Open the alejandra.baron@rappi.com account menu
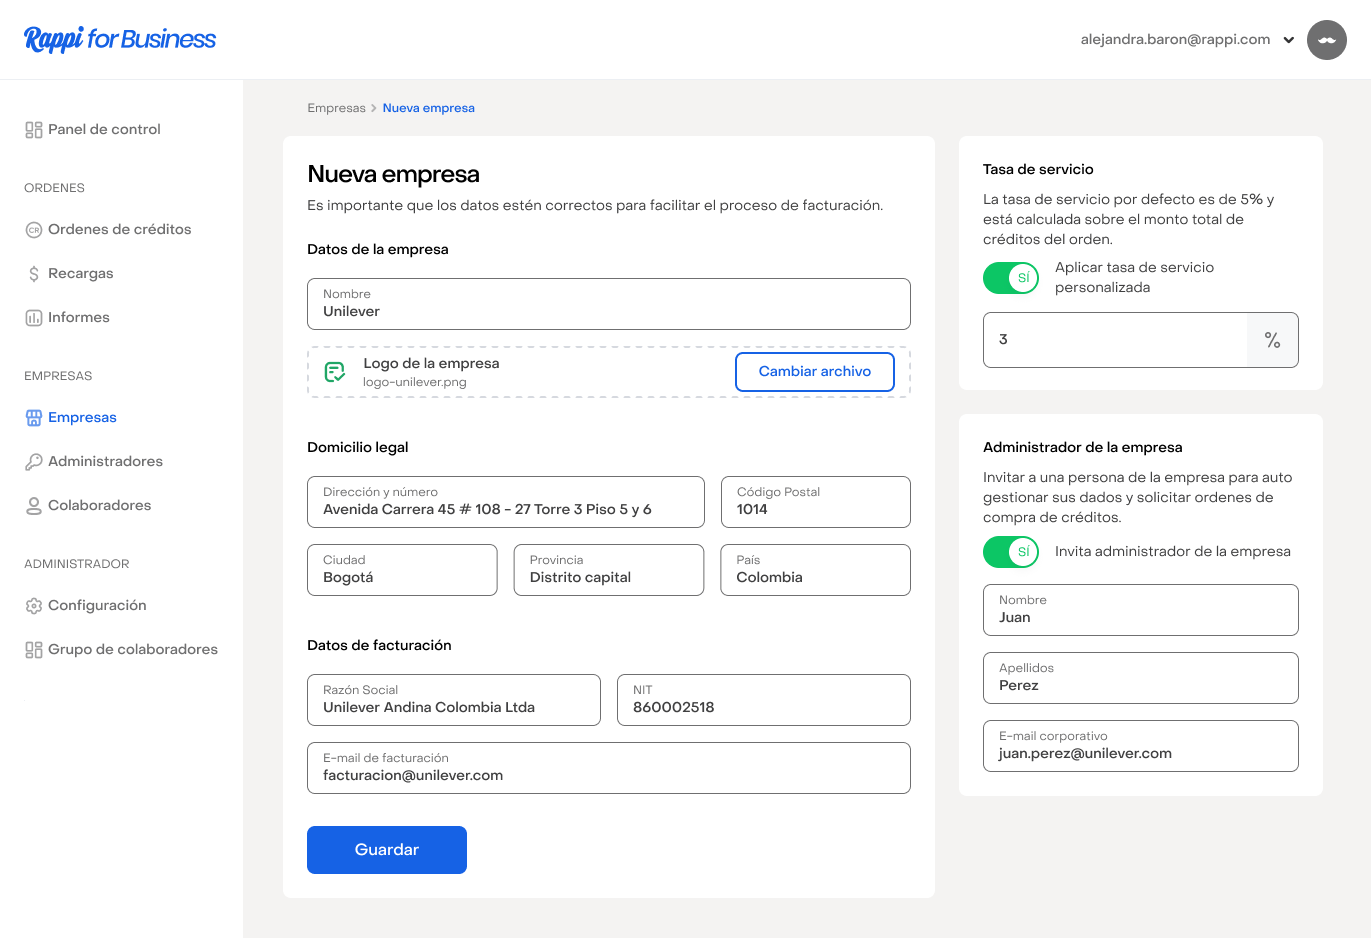The width and height of the screenshot is (1371, 938). click(x=1175, y=40)
